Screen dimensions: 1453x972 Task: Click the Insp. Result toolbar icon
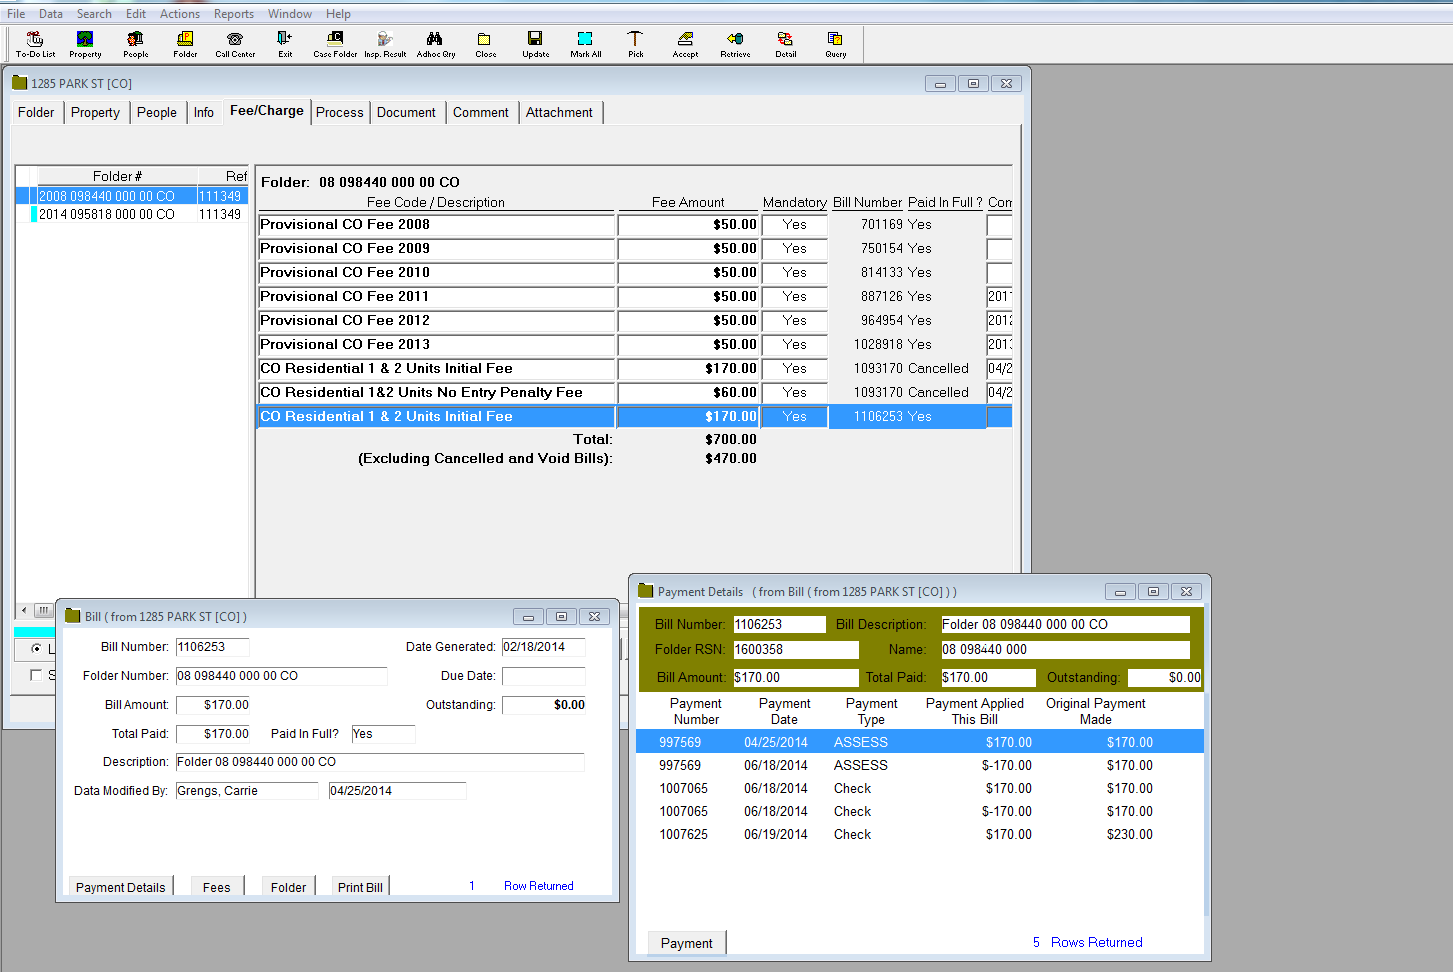coord(385,43)
